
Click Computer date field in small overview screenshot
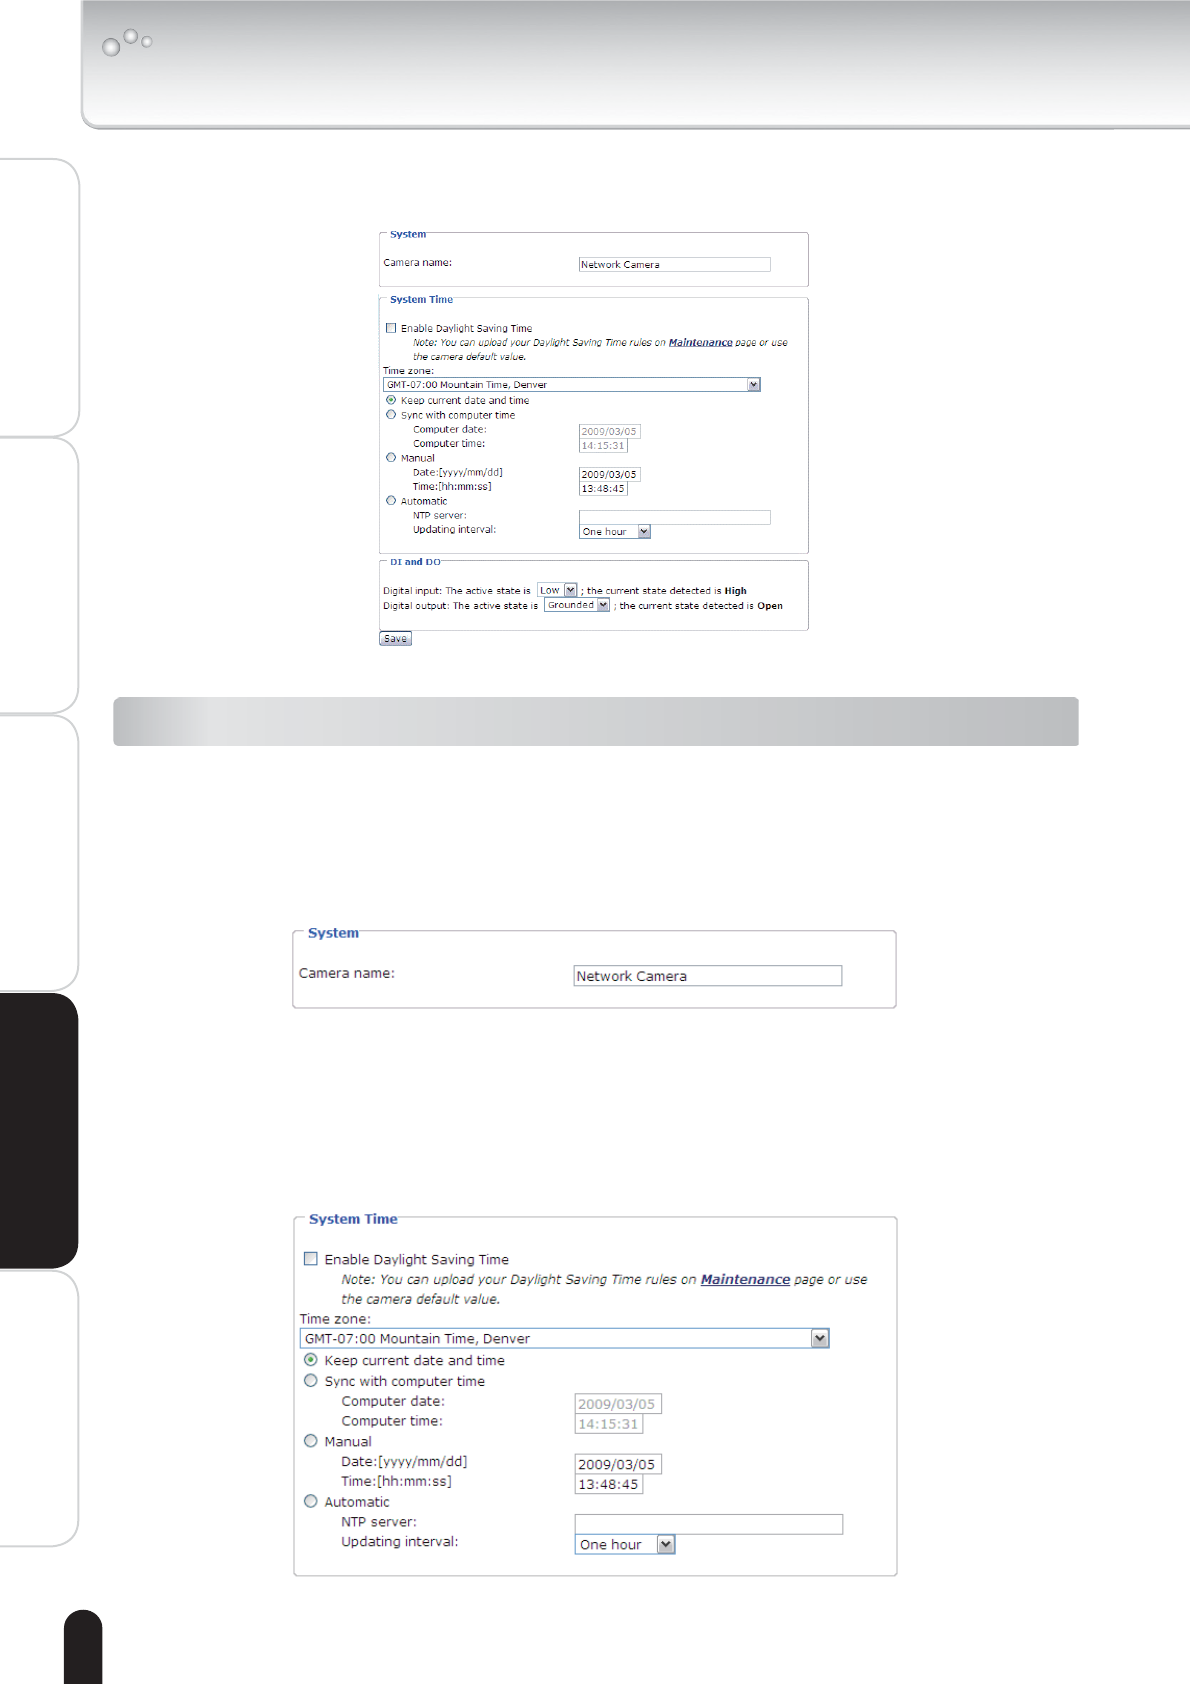point(610,431)
